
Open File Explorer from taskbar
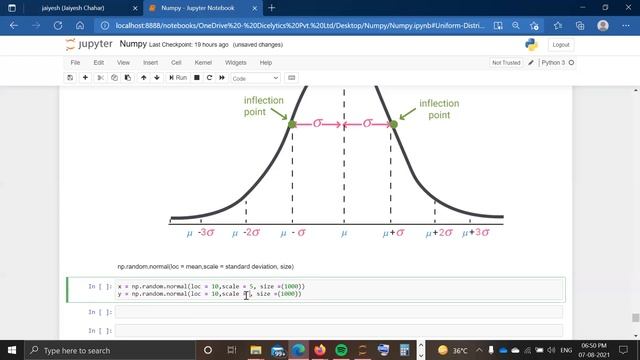point(256,350)
